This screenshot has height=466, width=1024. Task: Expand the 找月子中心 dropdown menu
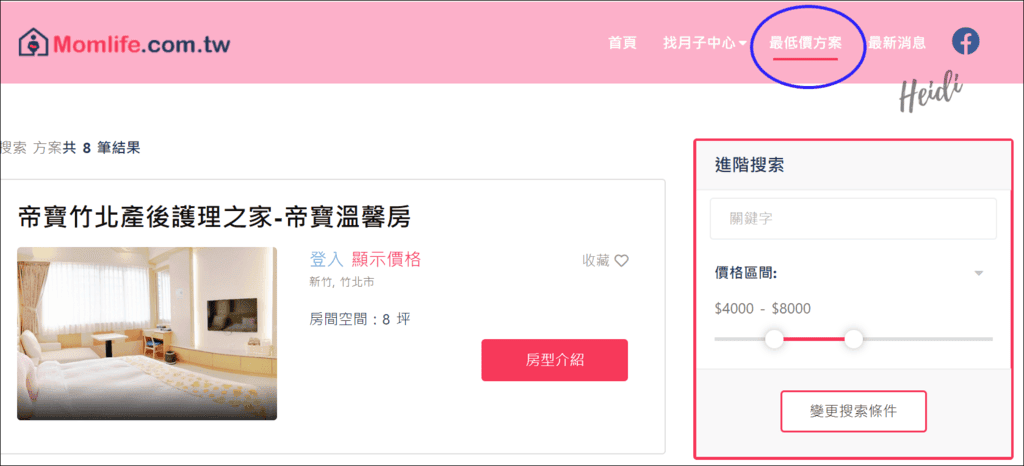click(x=705, y=44)
